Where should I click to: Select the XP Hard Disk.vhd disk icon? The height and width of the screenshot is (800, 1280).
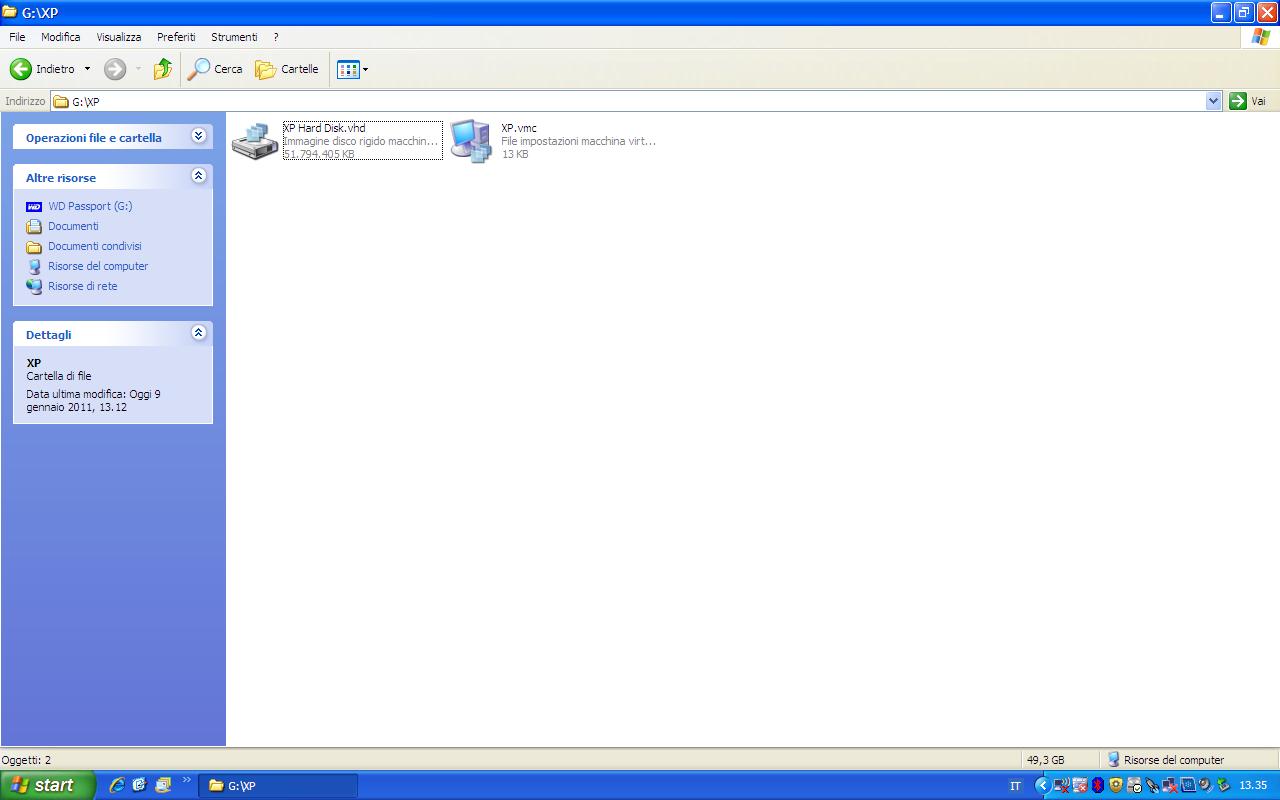click(x=255, y=141)
